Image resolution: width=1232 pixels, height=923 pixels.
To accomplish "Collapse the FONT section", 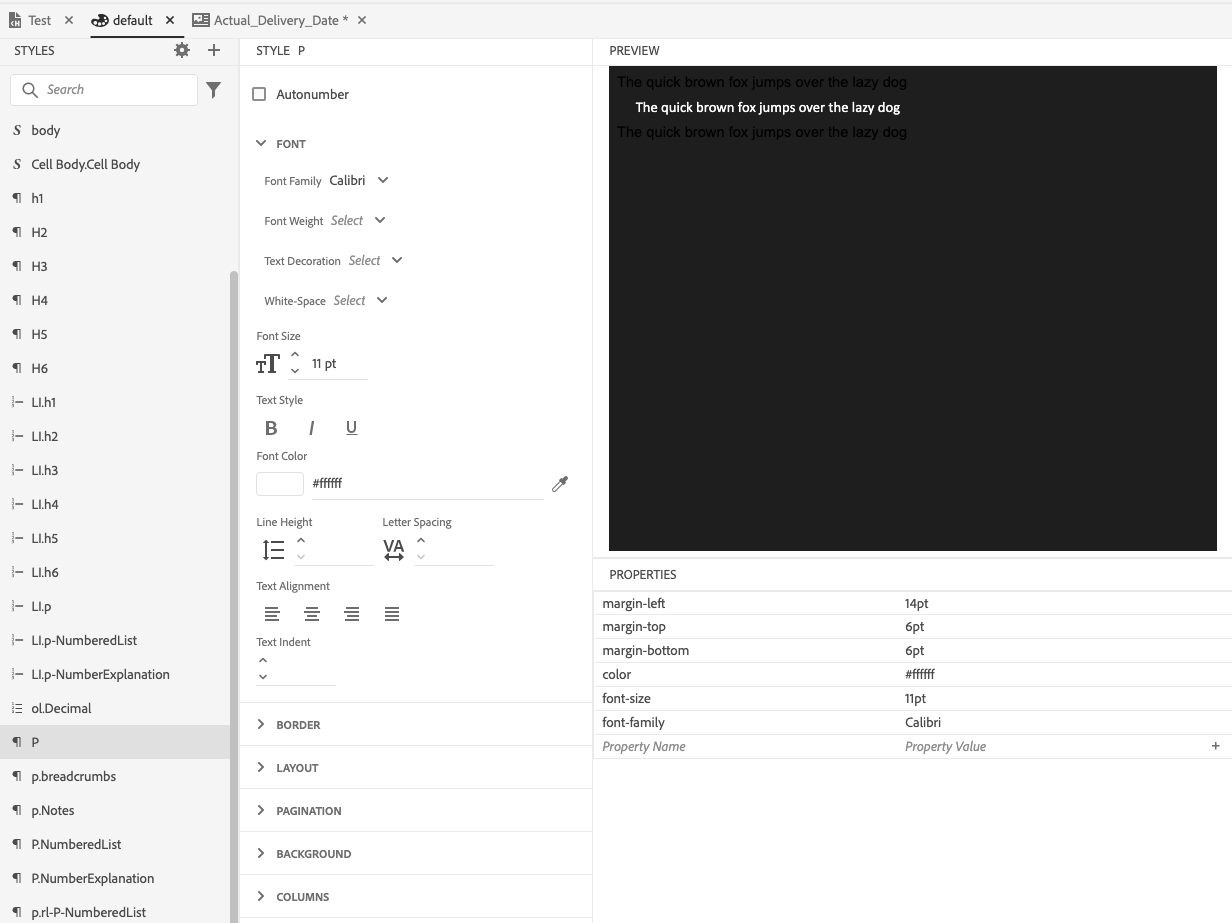I will [262, 143].
